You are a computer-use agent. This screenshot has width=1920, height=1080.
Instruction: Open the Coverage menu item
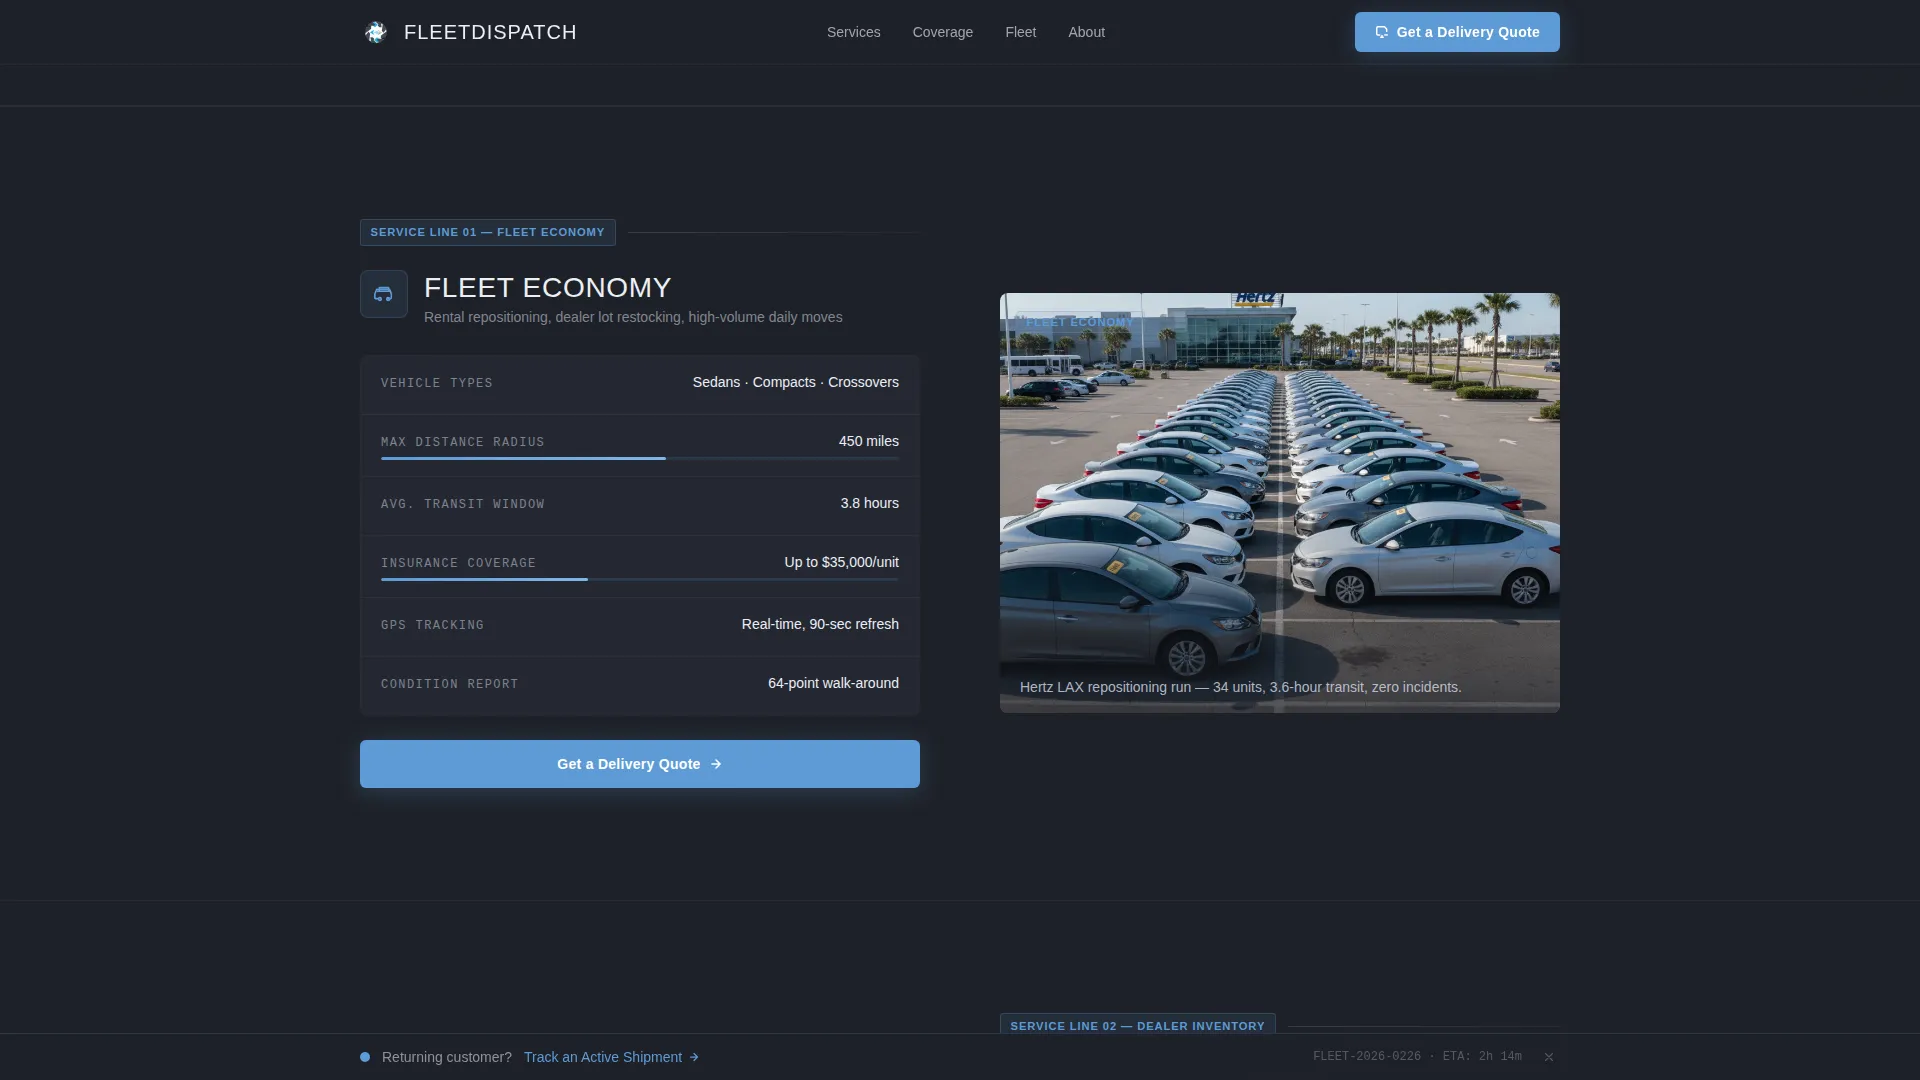(x=942, y=32)
